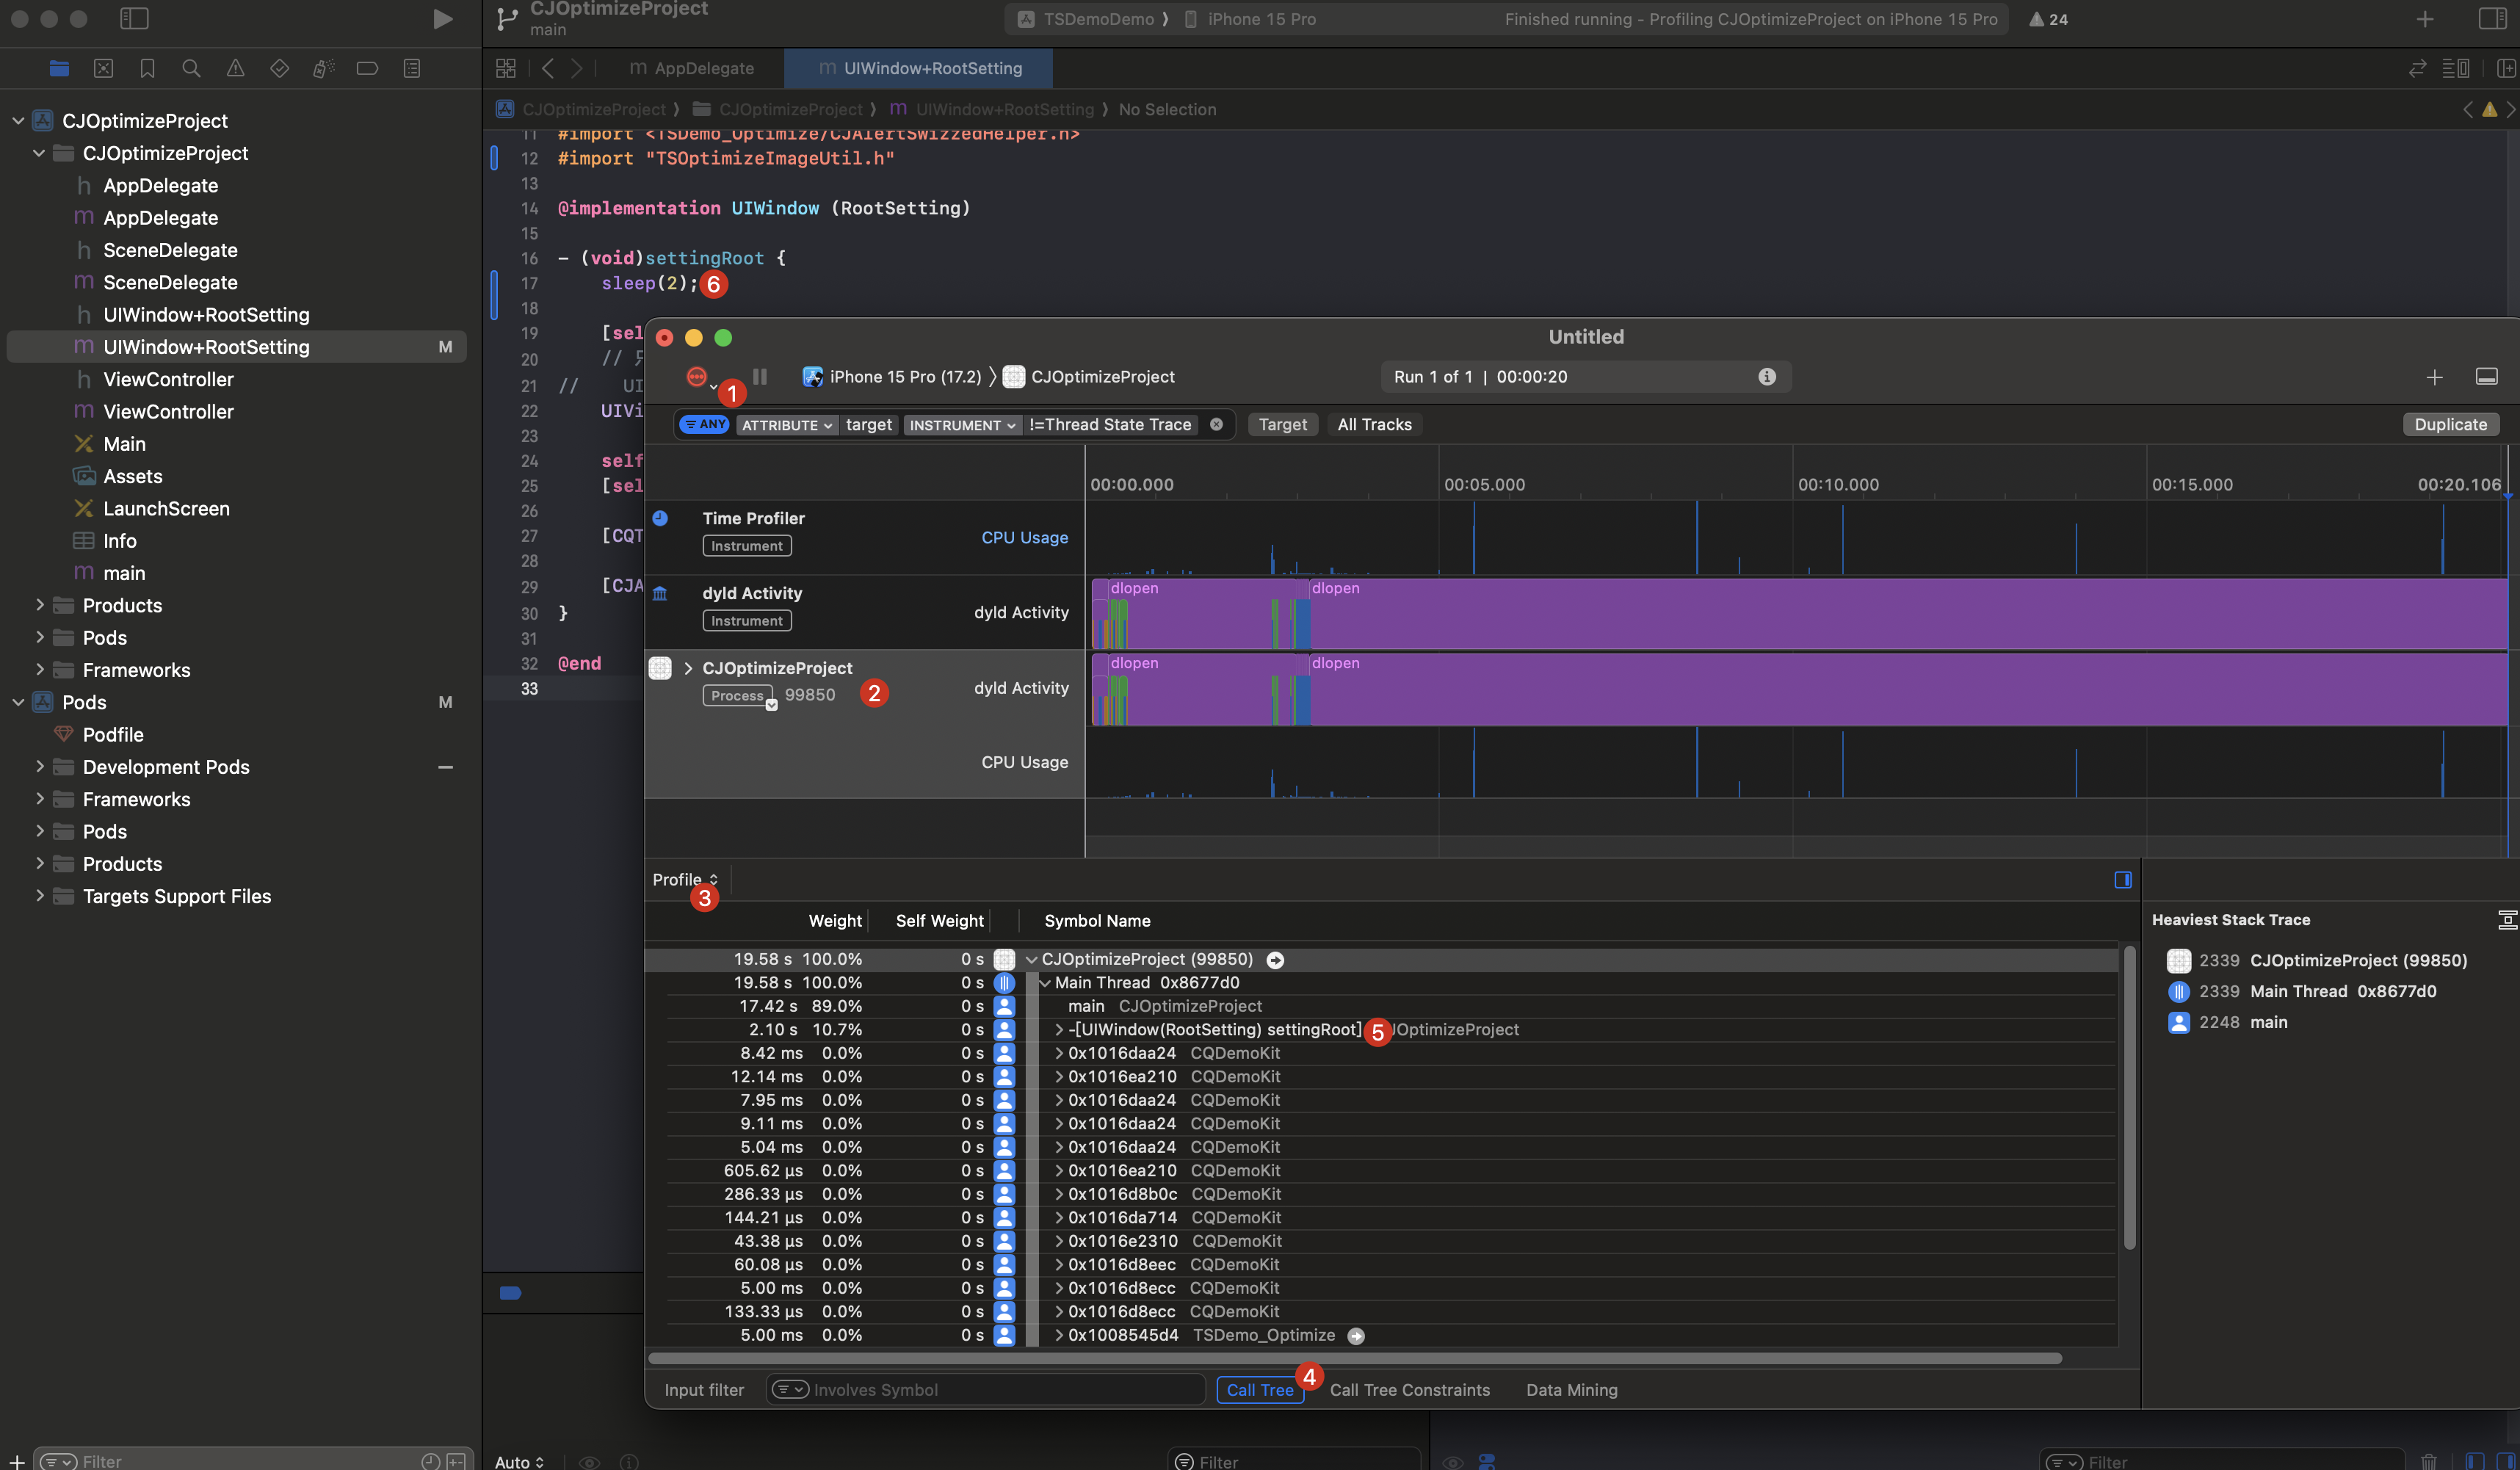Add a file with navigator plus button
The height and width of the screenshot is (1470, 2520).
pos(17,1461)
